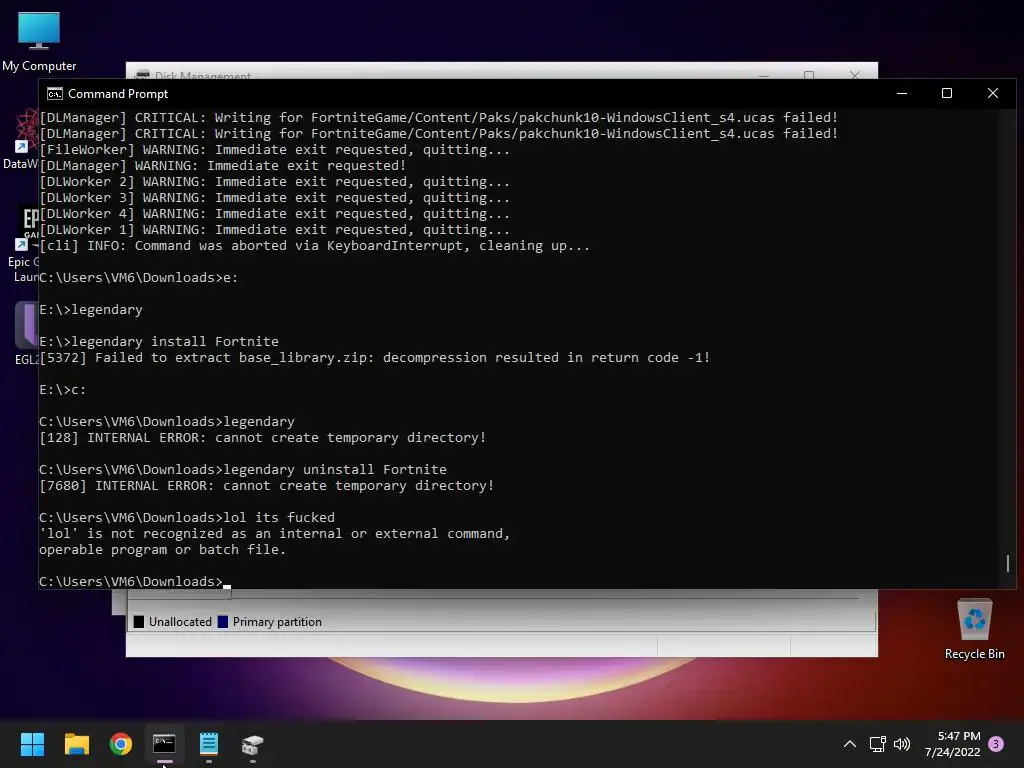The width and height of the screenshot is (1024, 768).
Task: Click the 'Command Prompt' window title text
Action: (118, 94)
